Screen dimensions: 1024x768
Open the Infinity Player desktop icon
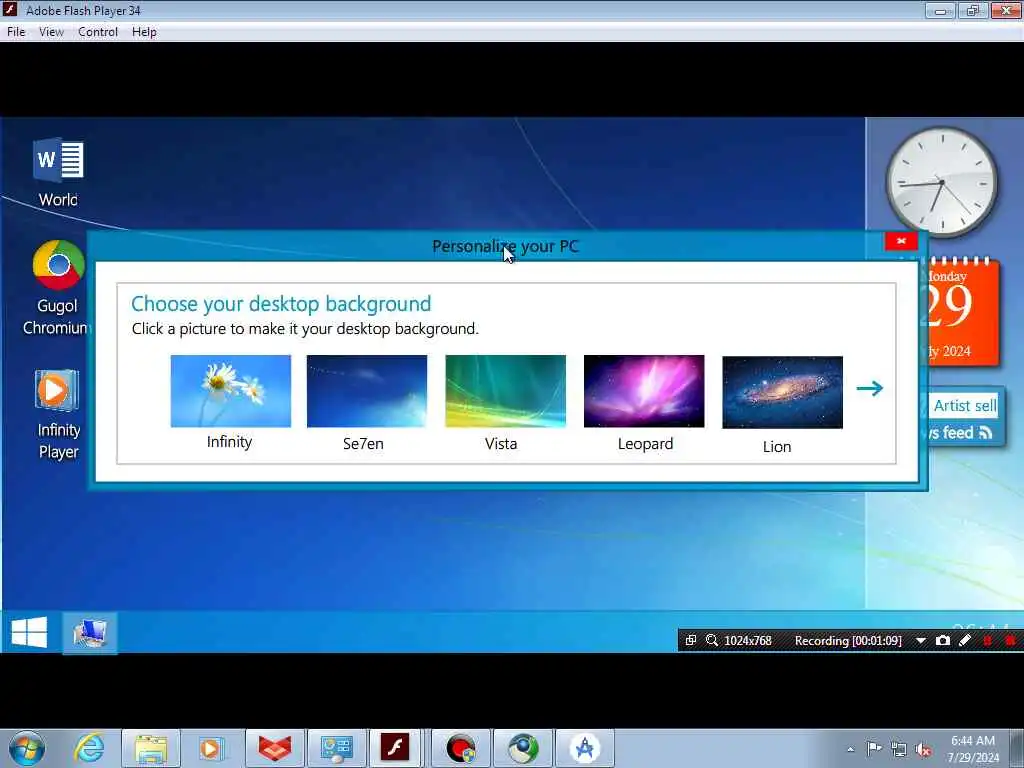57,414
